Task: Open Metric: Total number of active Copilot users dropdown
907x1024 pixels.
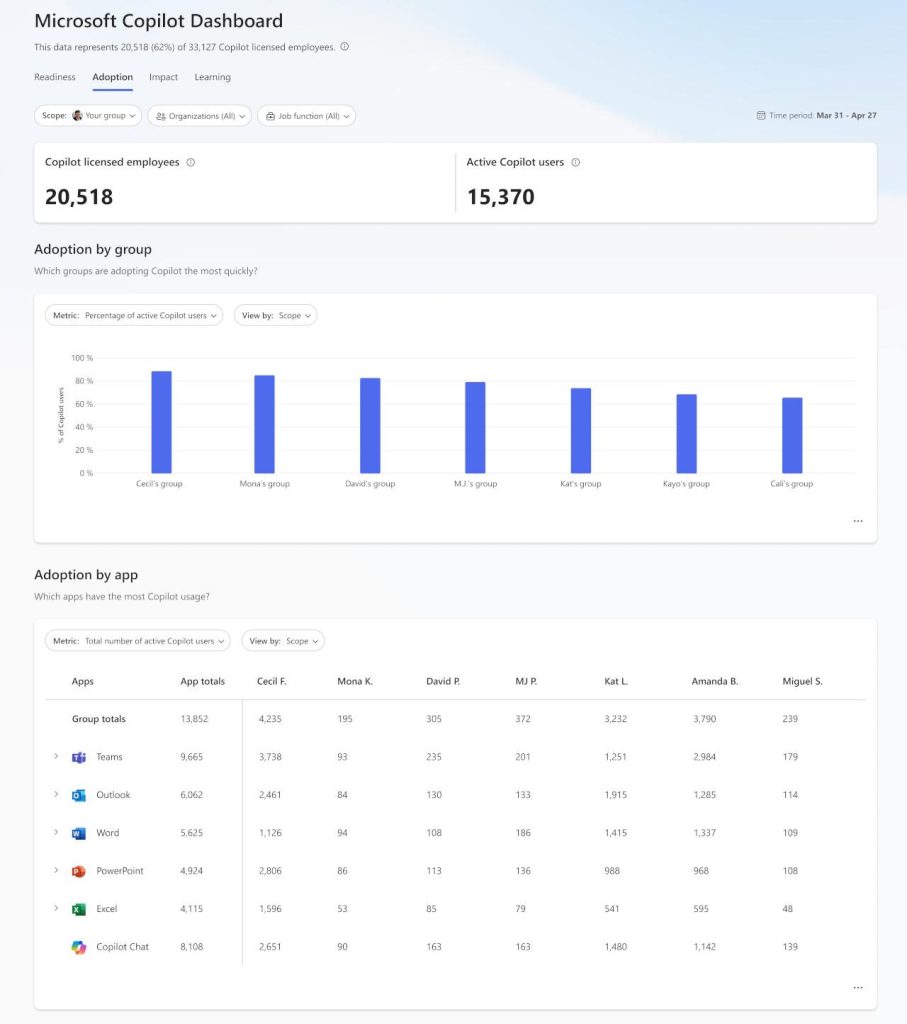Action: click(x=138, y=641)
